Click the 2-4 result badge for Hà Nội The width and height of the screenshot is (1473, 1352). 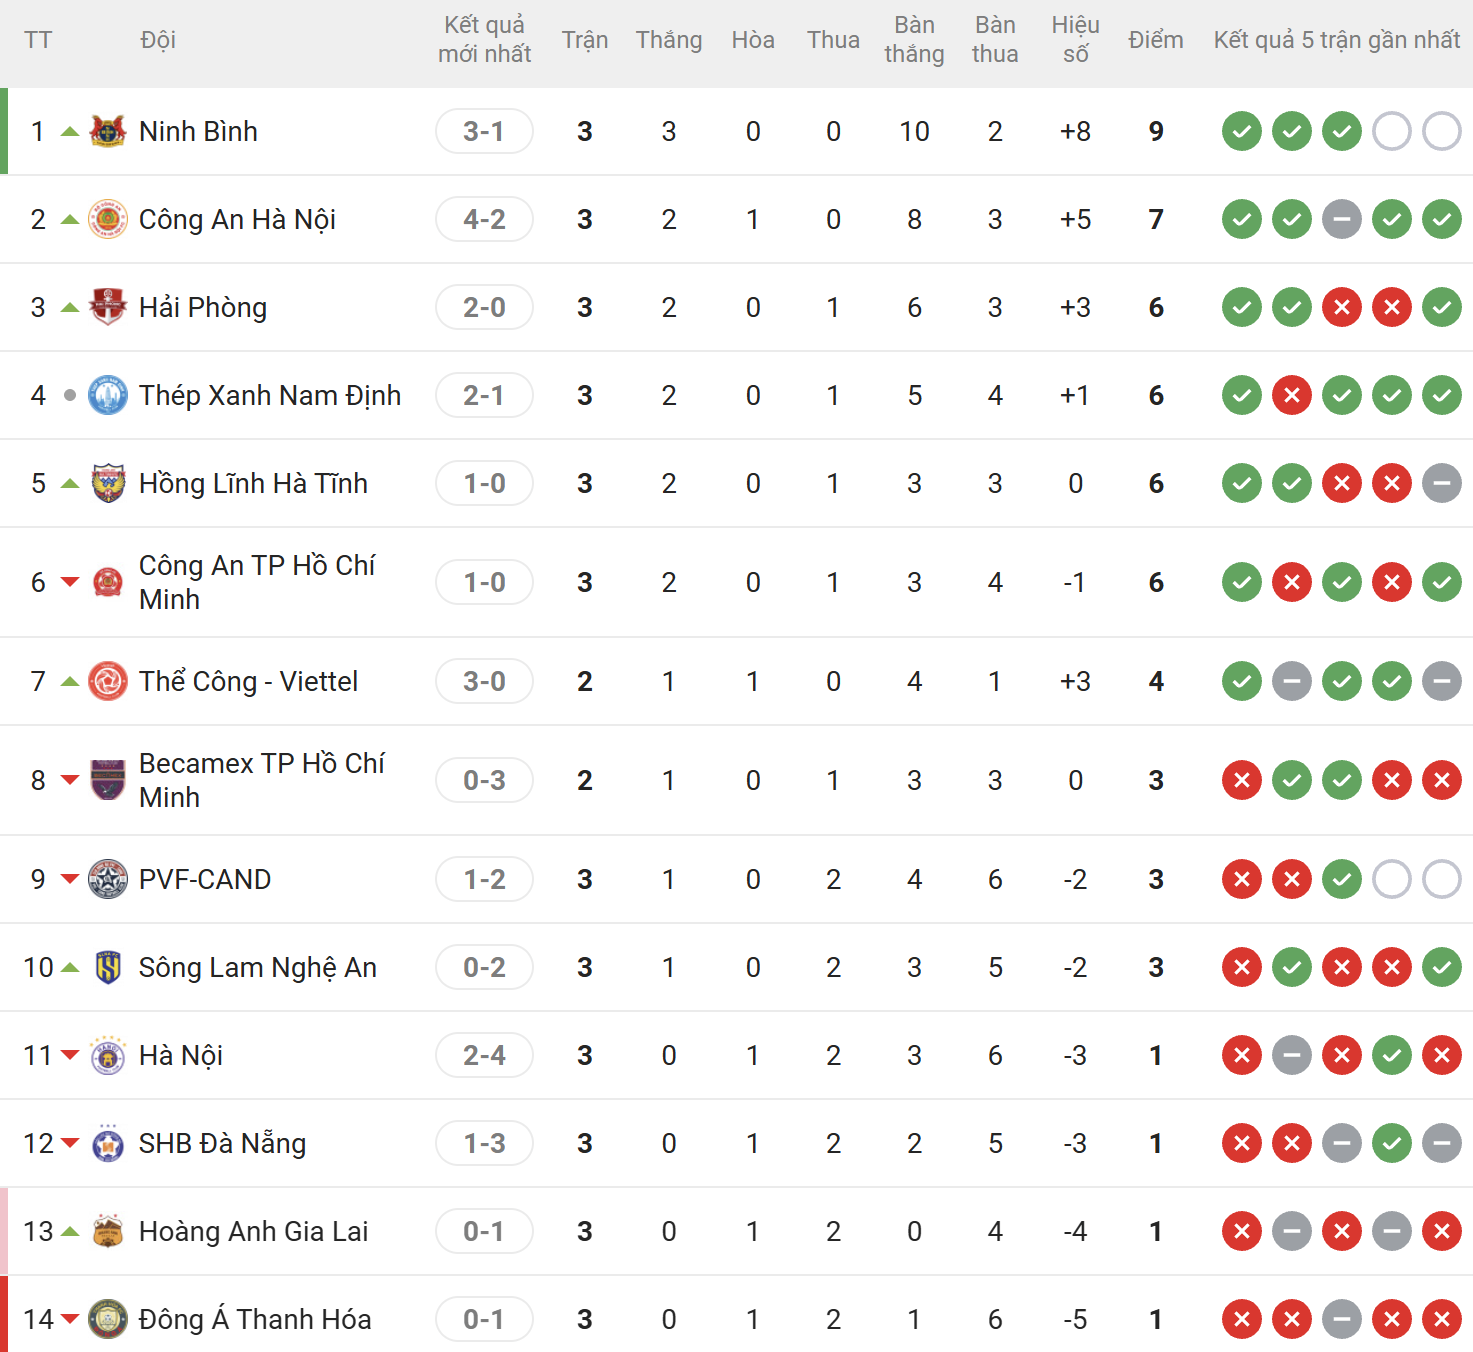click(484, 1055)
